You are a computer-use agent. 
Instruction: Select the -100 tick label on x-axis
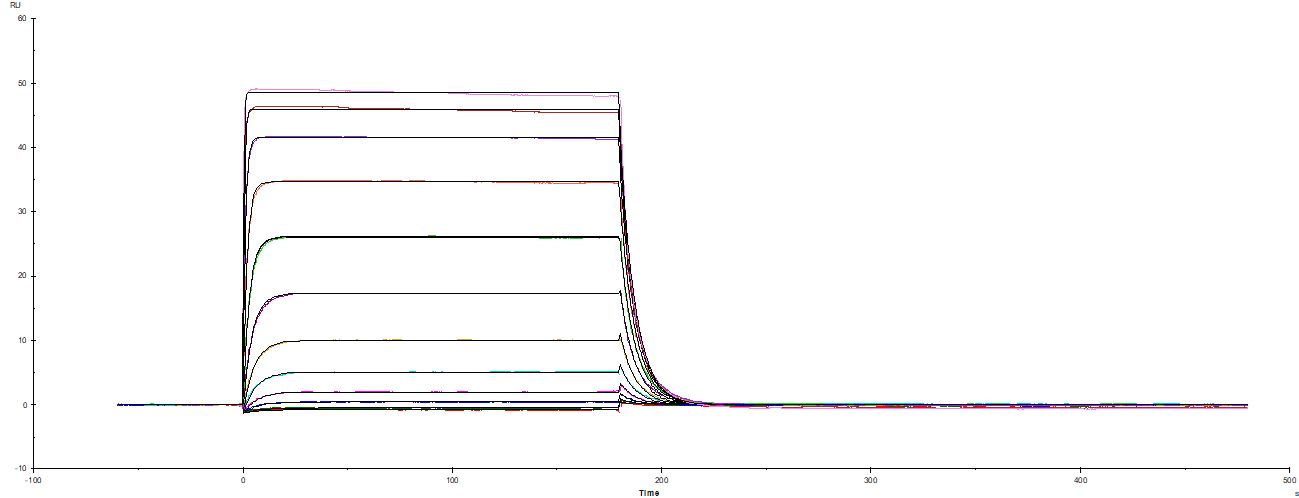point(33,480)
